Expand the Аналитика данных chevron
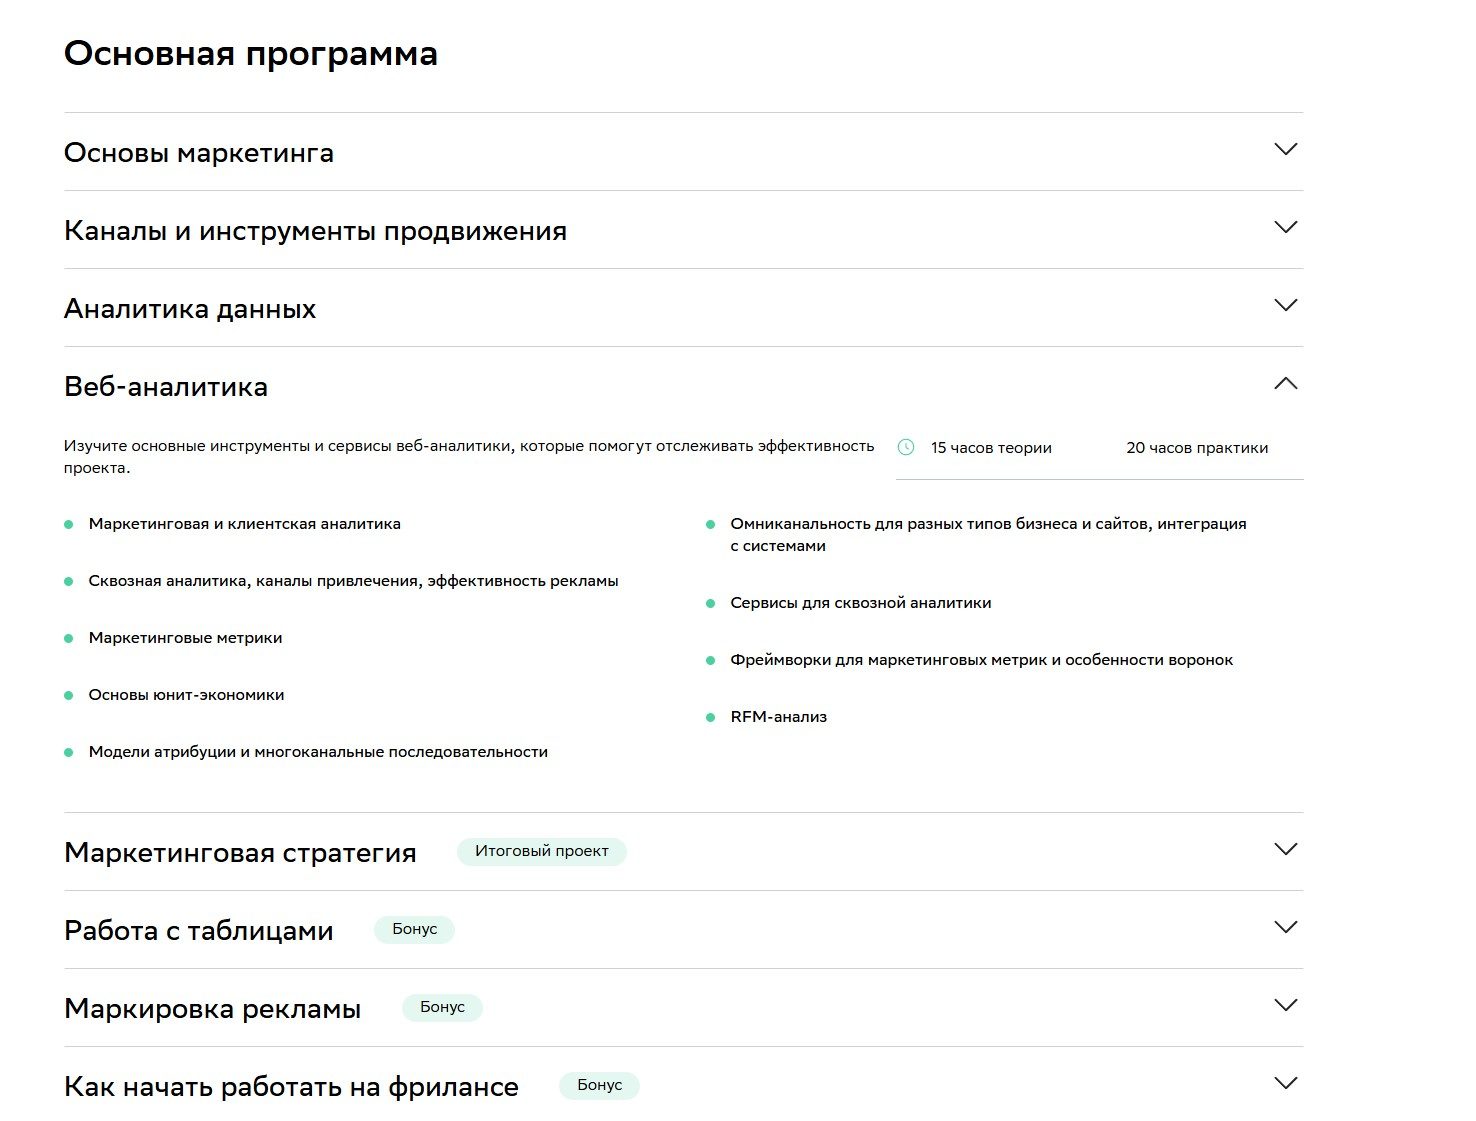 1285,306
